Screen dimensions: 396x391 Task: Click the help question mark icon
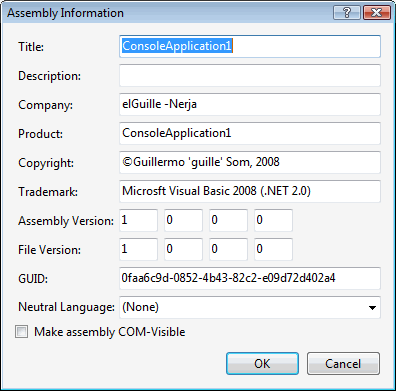click(347, 13)
